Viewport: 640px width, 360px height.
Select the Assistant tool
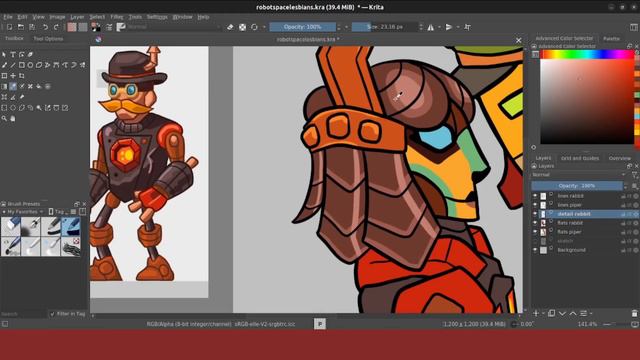4,97
